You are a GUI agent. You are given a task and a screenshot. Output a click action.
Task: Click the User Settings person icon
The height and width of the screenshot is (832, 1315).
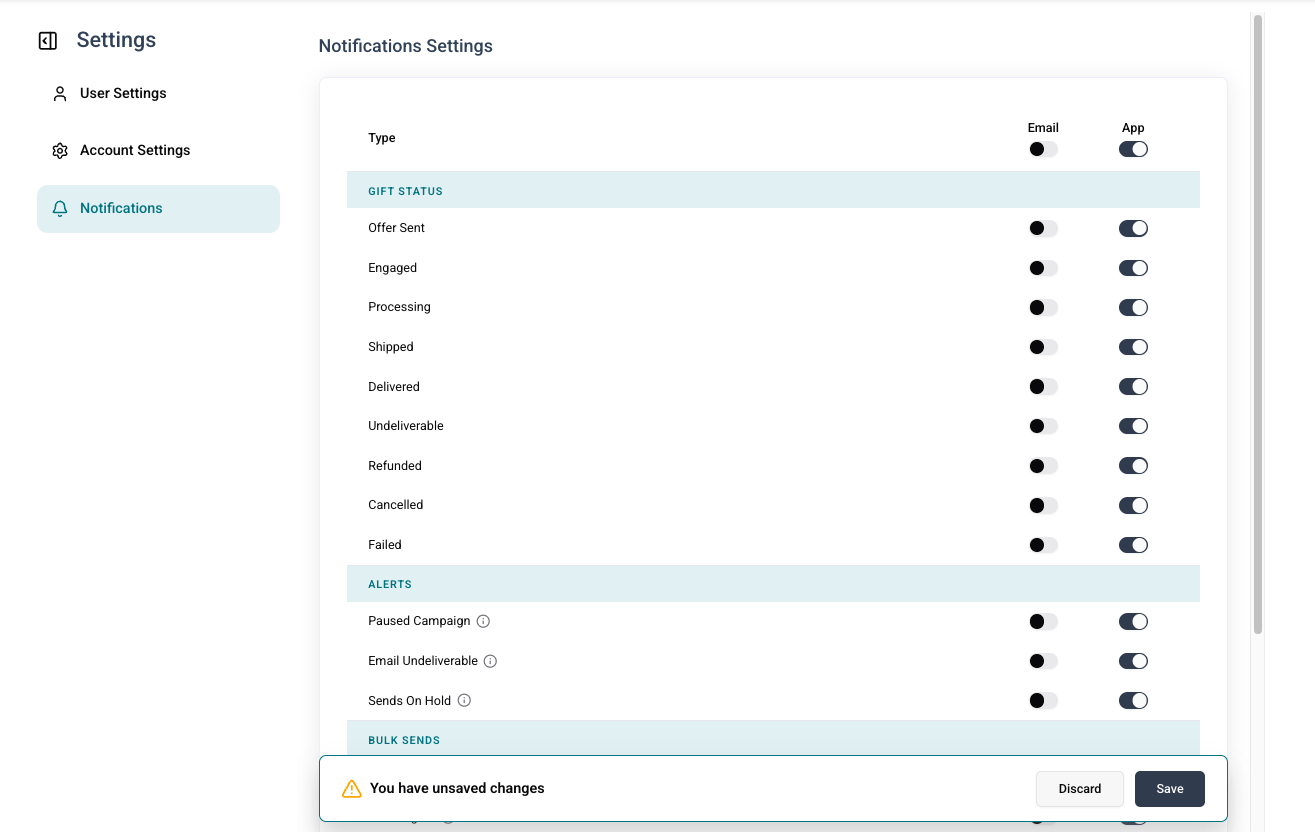[60, 94]
